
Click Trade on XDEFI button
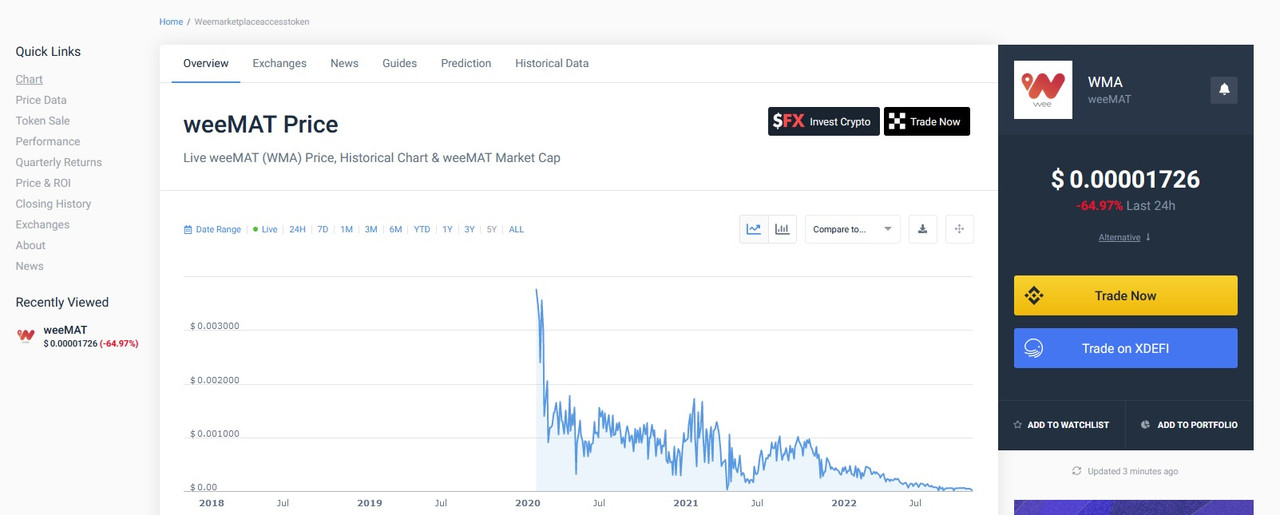tap(1125, 348)
